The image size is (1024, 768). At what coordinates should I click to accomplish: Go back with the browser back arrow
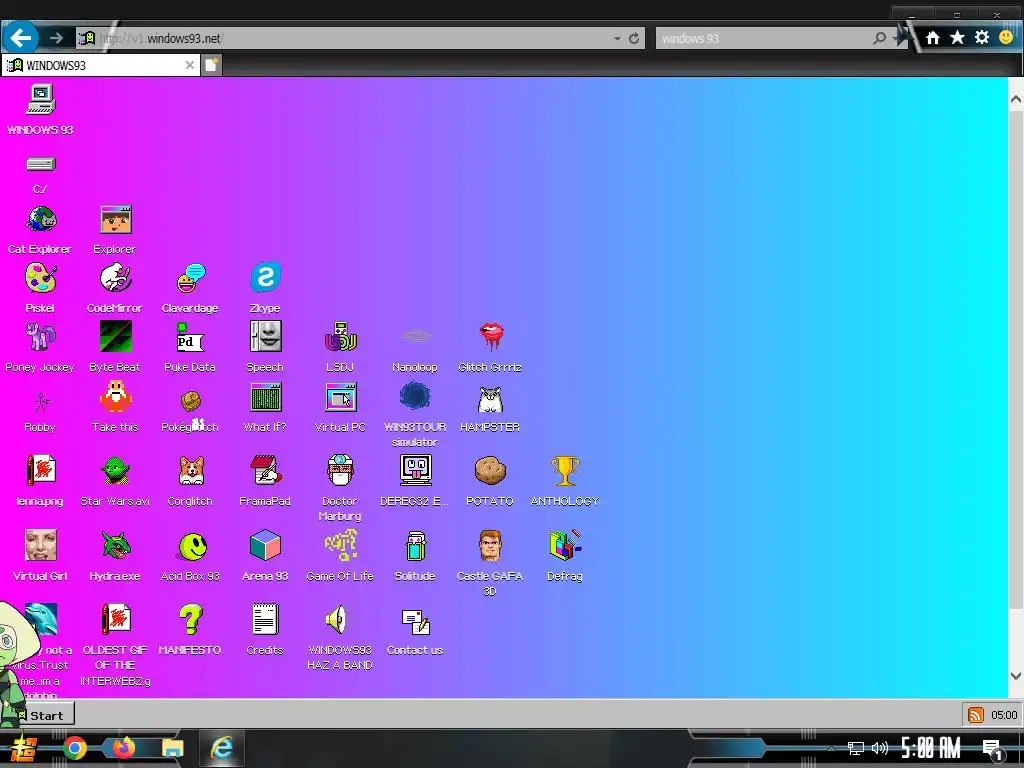(x=21, y=38)
